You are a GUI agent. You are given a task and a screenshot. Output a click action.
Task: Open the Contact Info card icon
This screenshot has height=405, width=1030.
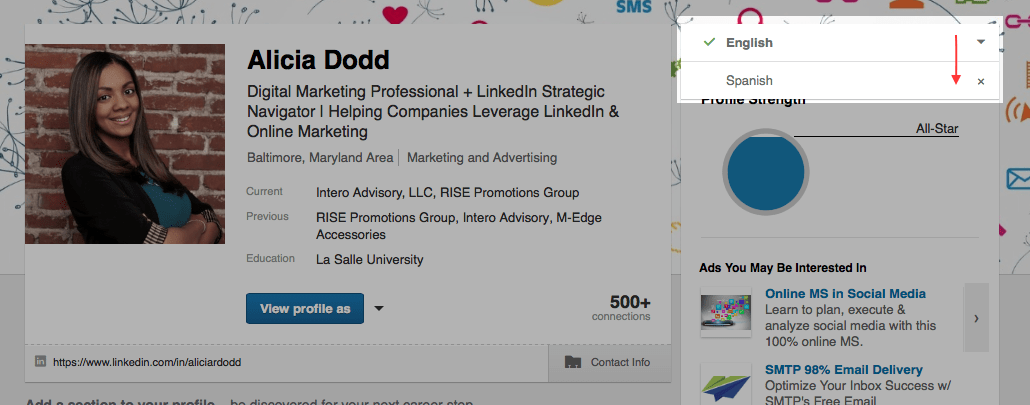point(573,362)
